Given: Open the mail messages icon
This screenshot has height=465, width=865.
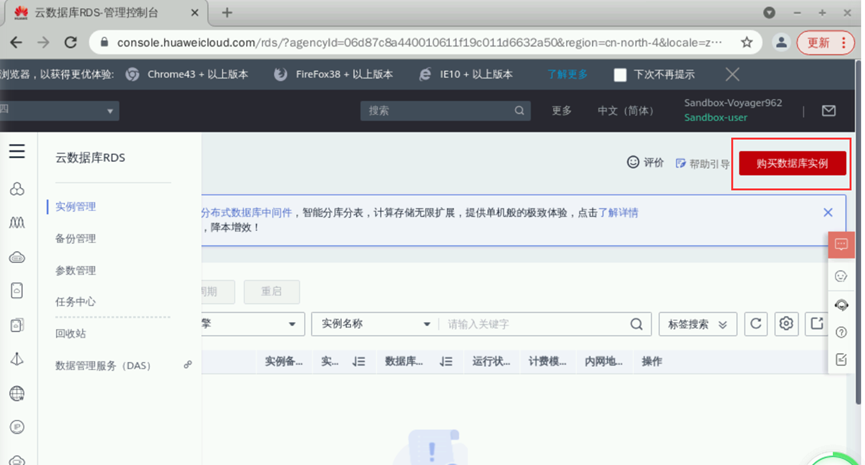Looking at the screenshot, I should 829,111.
